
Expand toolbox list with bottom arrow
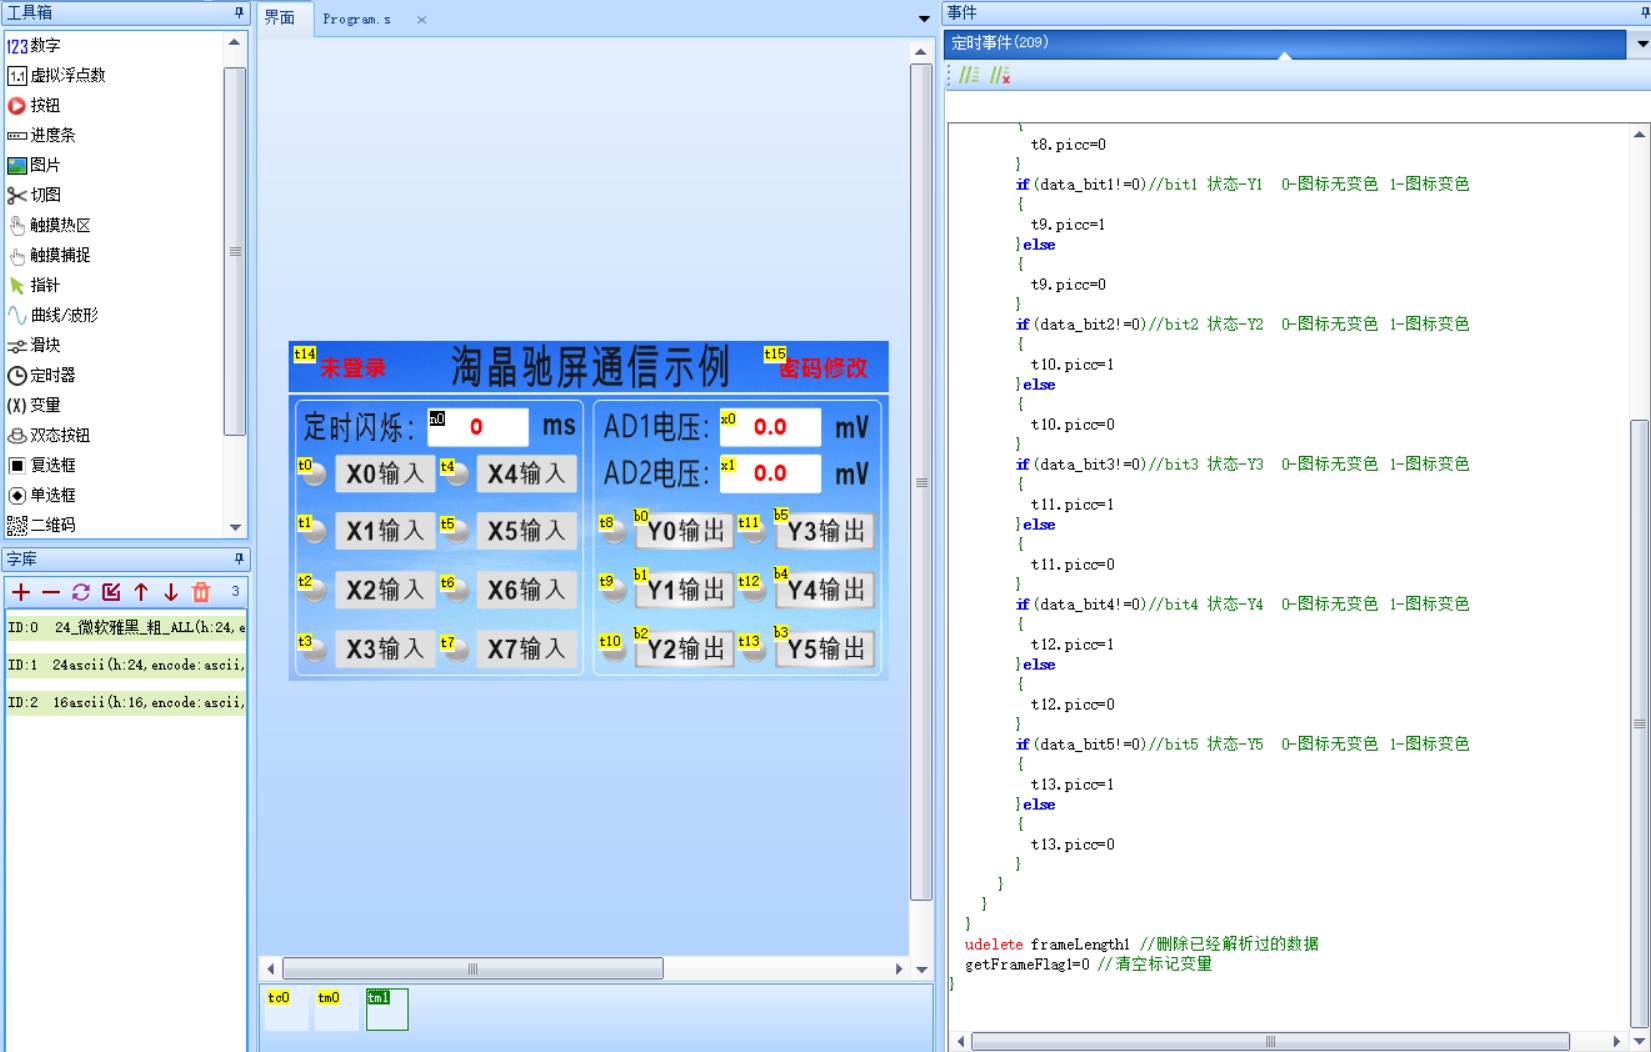tap(235, 527)
